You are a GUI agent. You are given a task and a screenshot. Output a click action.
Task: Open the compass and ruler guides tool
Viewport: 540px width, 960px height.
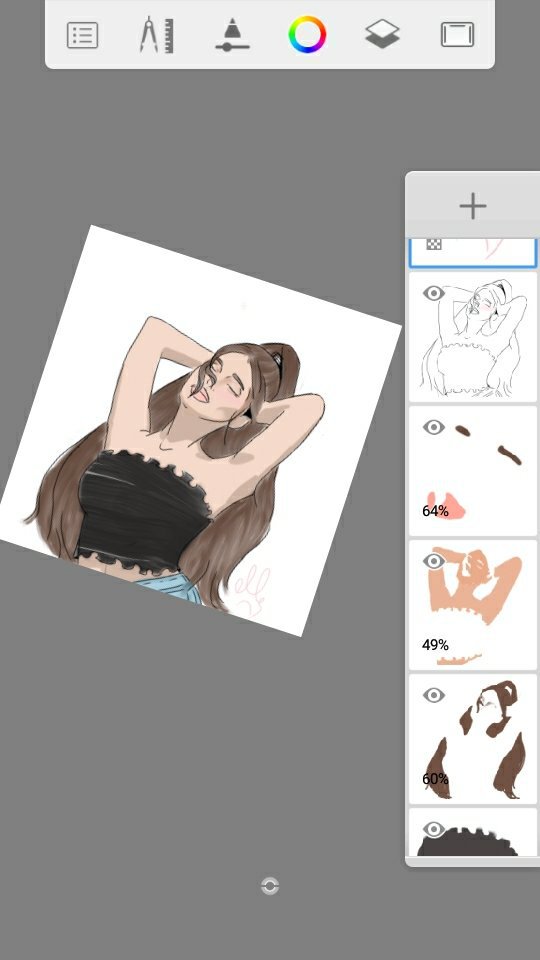point(157,35)
